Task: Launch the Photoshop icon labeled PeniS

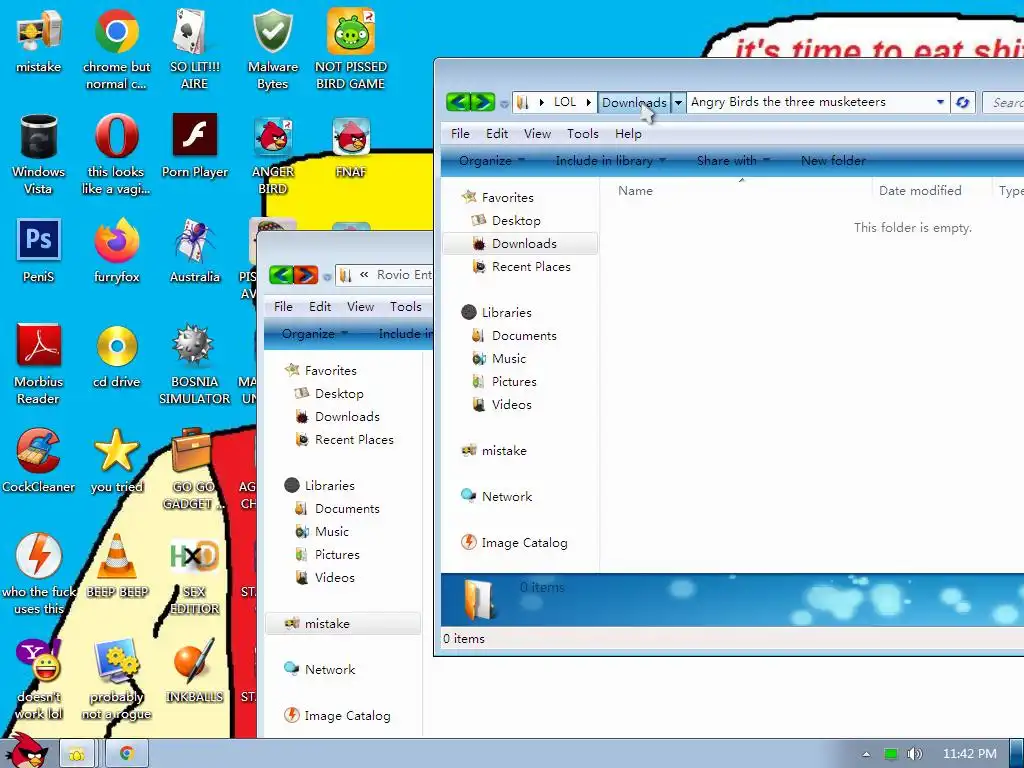Action: tap(39, 250)
